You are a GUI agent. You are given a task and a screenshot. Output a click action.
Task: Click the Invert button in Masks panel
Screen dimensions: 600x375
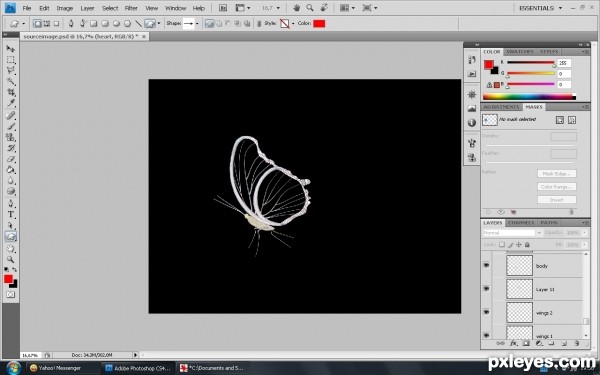pyautogui.click(x=556, y=200)
